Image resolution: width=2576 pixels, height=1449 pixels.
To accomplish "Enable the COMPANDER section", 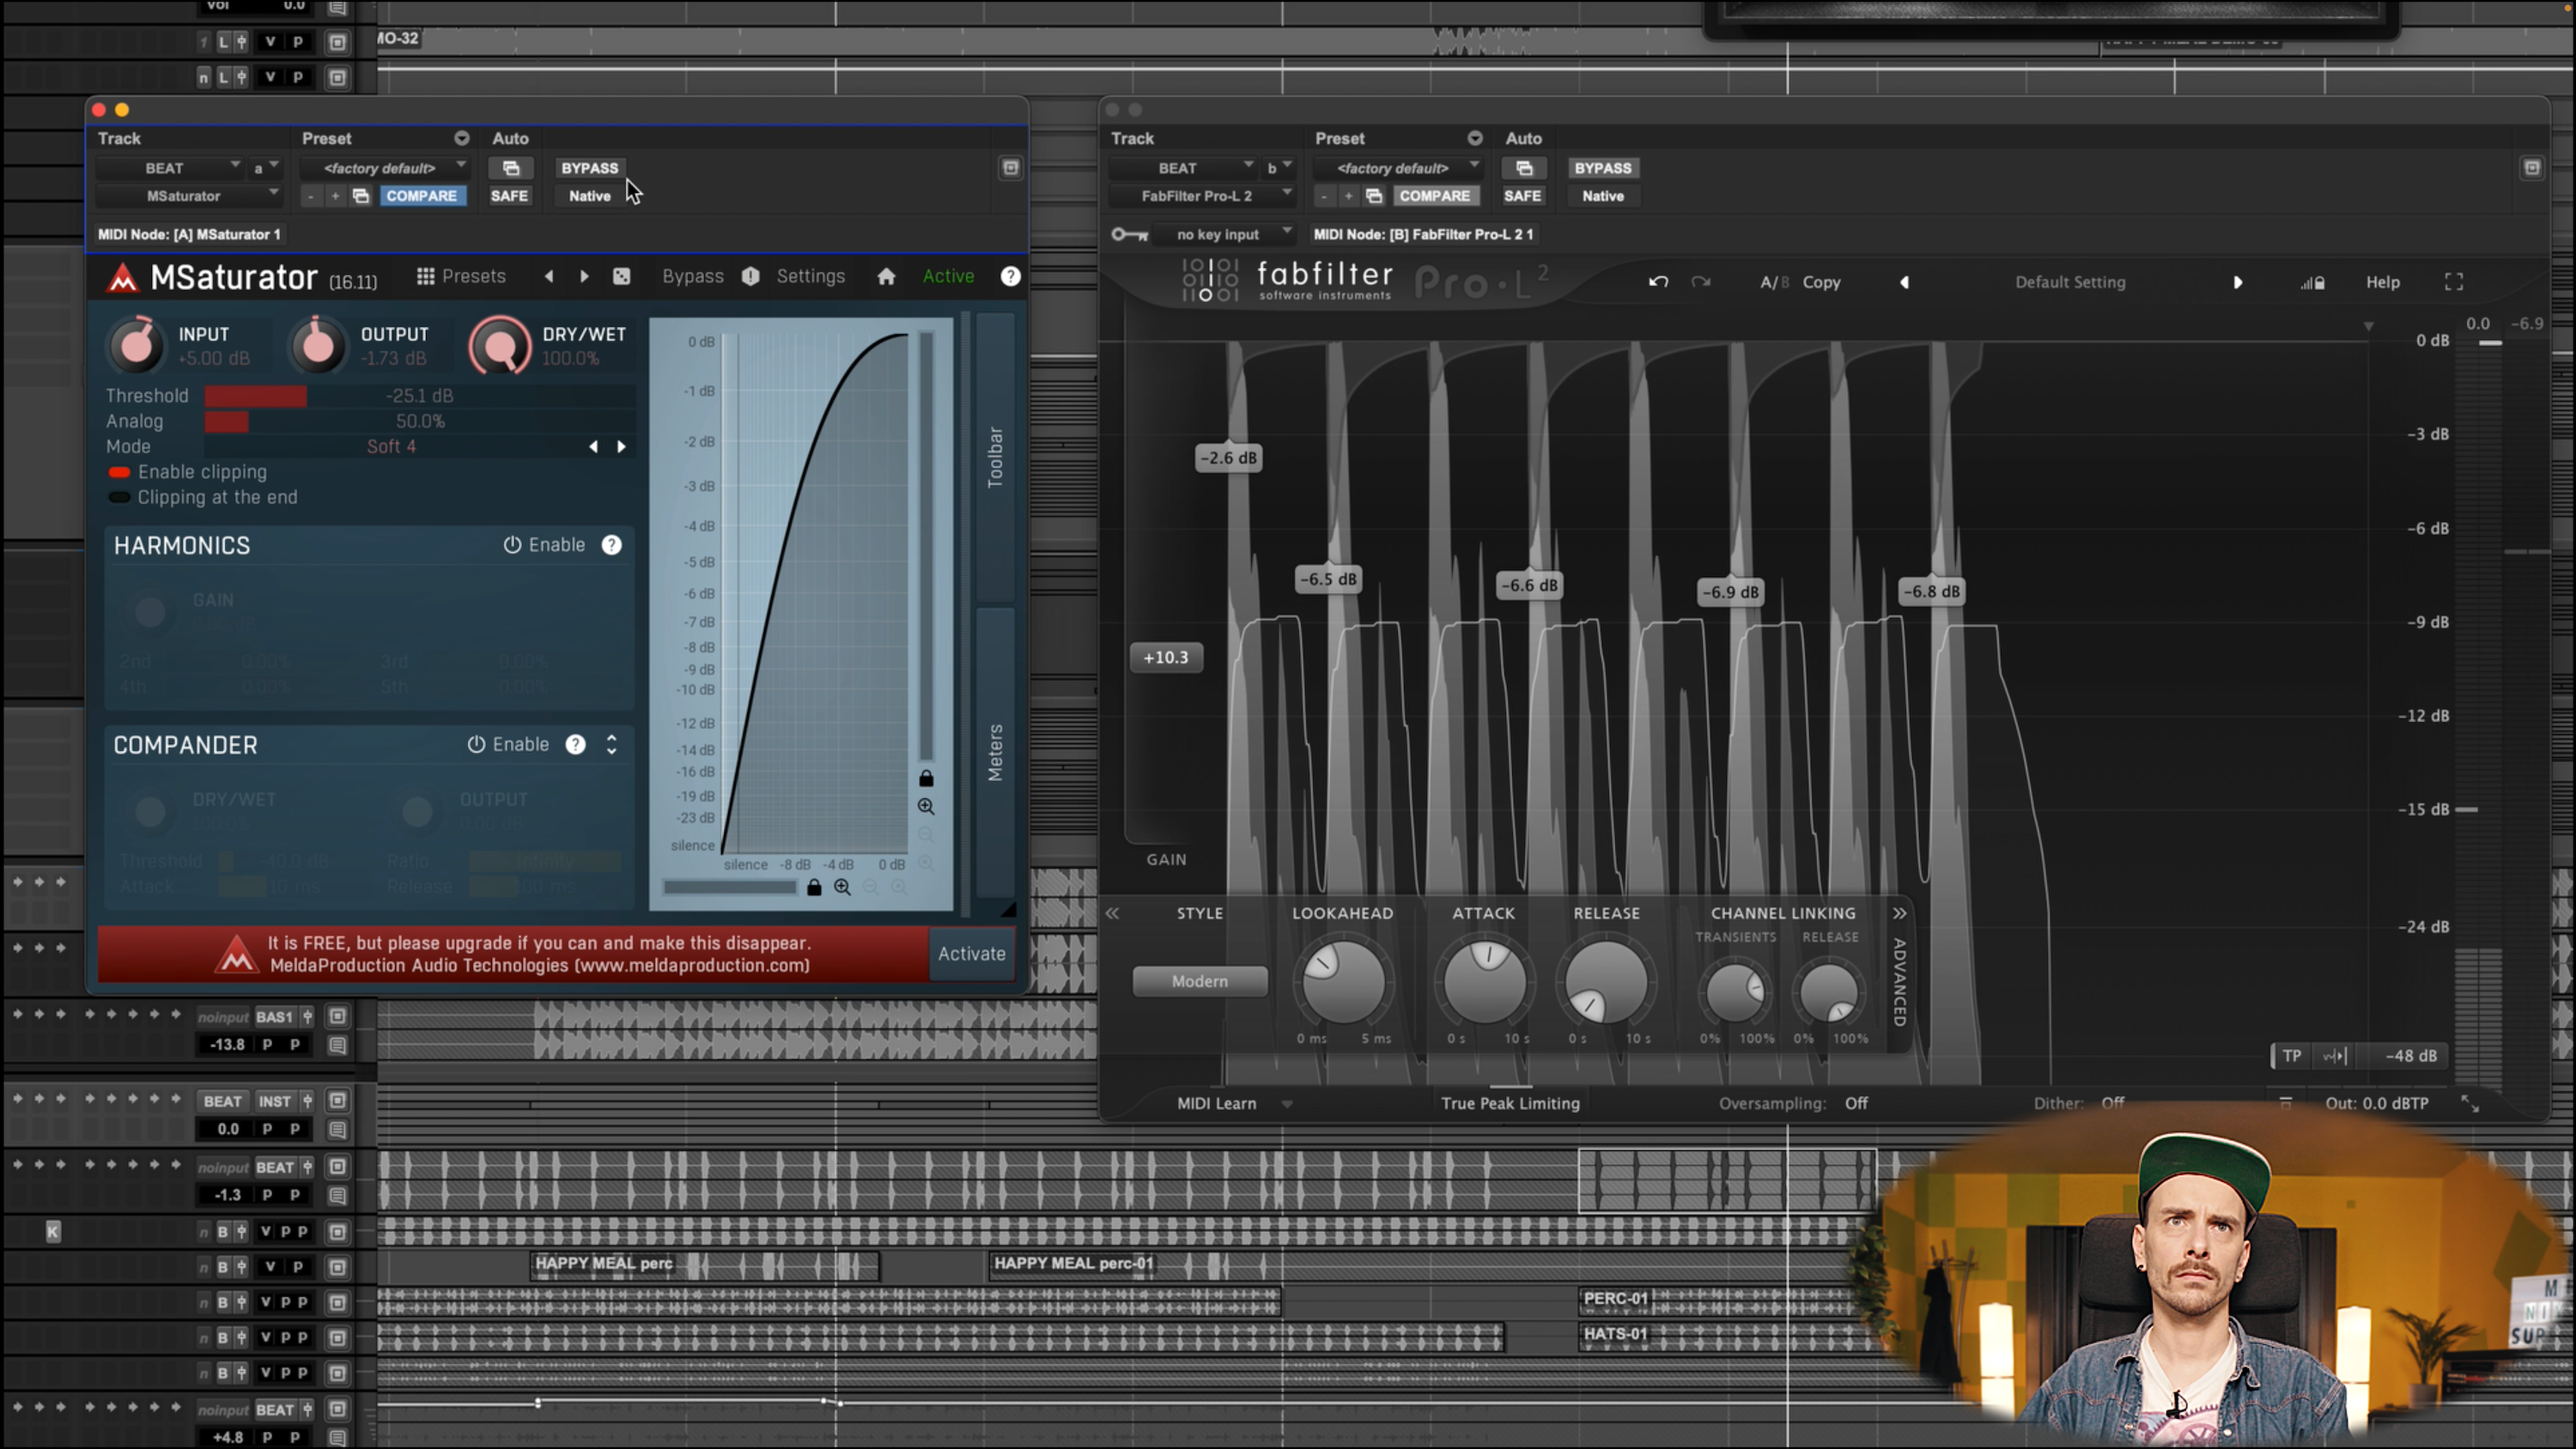I will [x=508, y=745].
